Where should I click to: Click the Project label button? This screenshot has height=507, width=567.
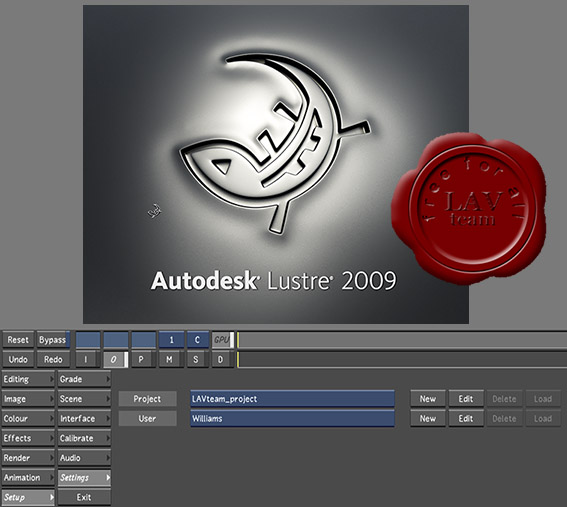[148, 399]
